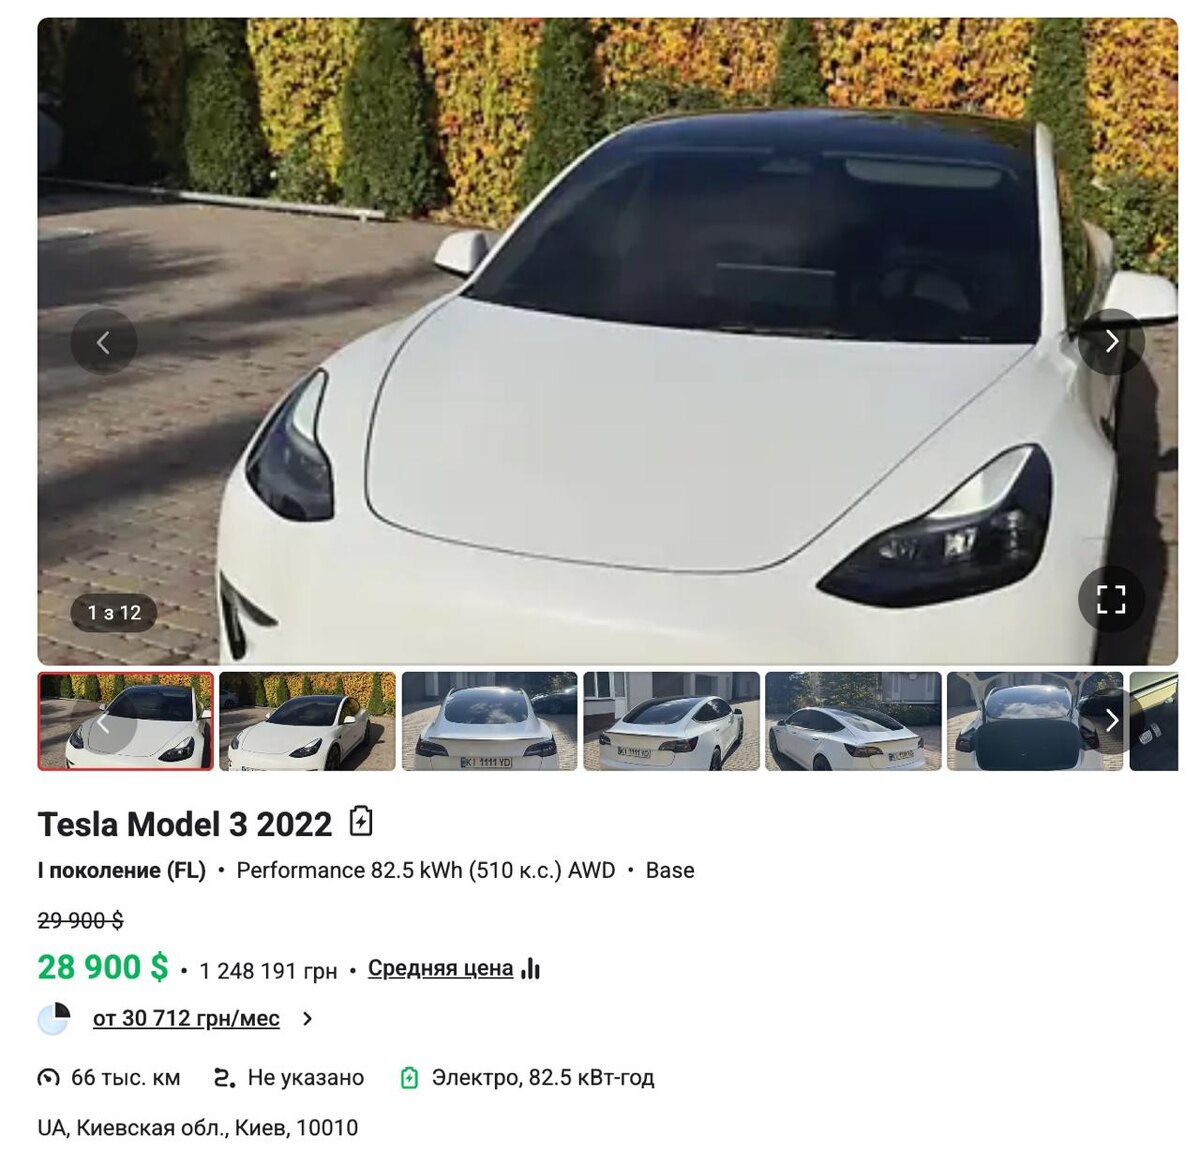Image resolution: width=1200 pixels, height=1152 pixels.
Task: Advance to next photo in main gallery
Action: point(1111,342)
